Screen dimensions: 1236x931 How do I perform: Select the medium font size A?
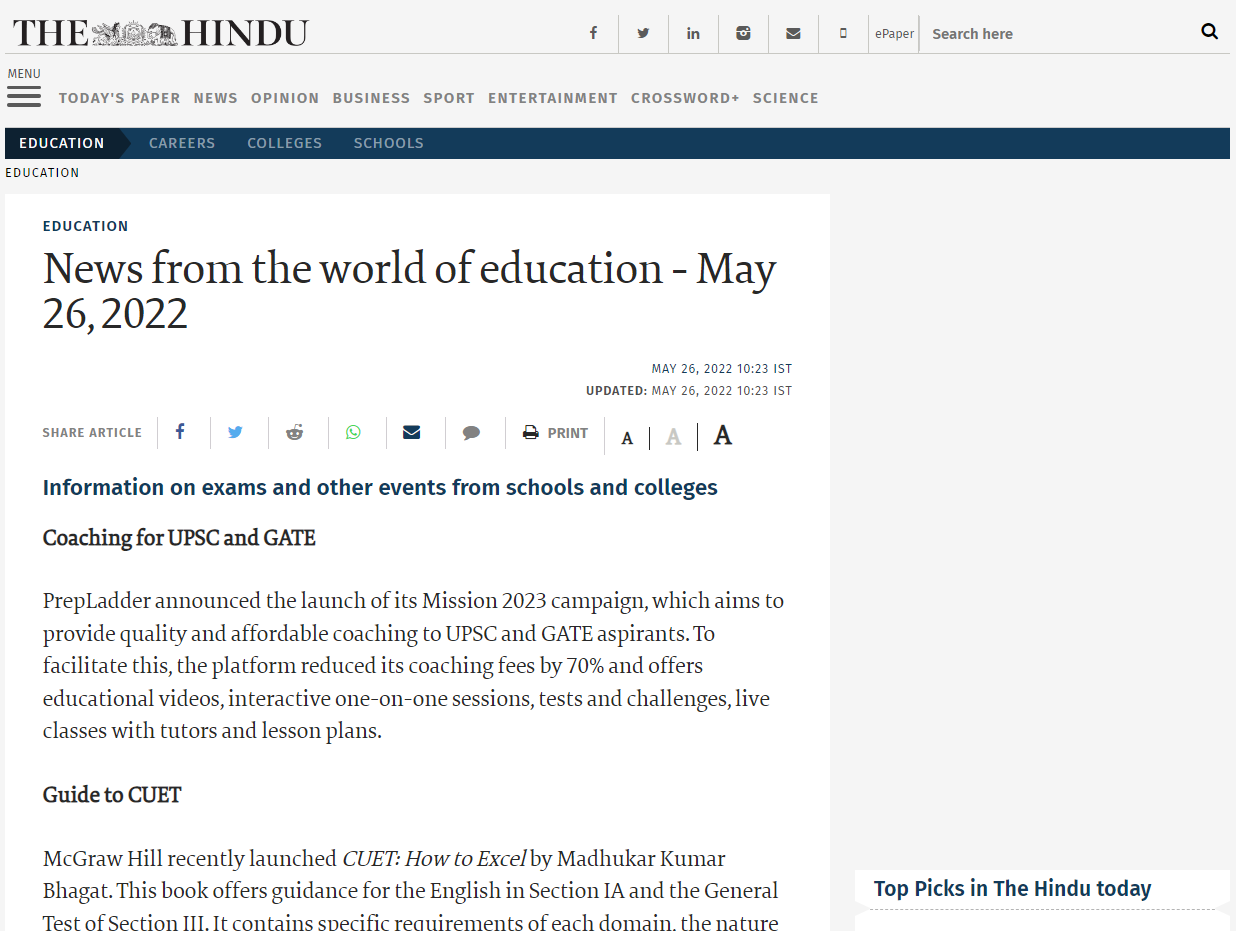point(674,437)
